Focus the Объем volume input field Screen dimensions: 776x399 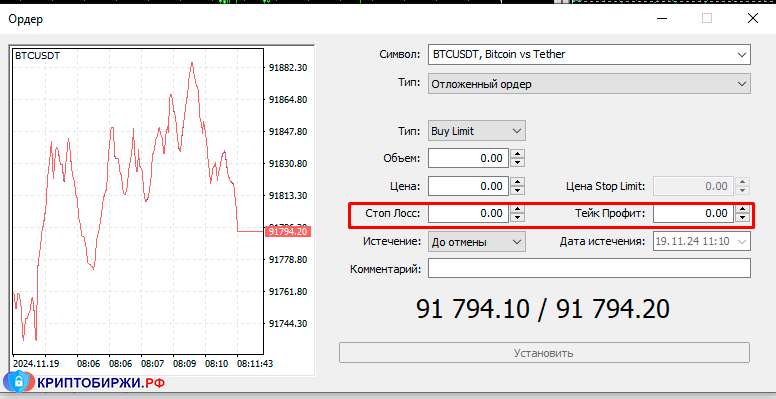[x=468, y=158]
